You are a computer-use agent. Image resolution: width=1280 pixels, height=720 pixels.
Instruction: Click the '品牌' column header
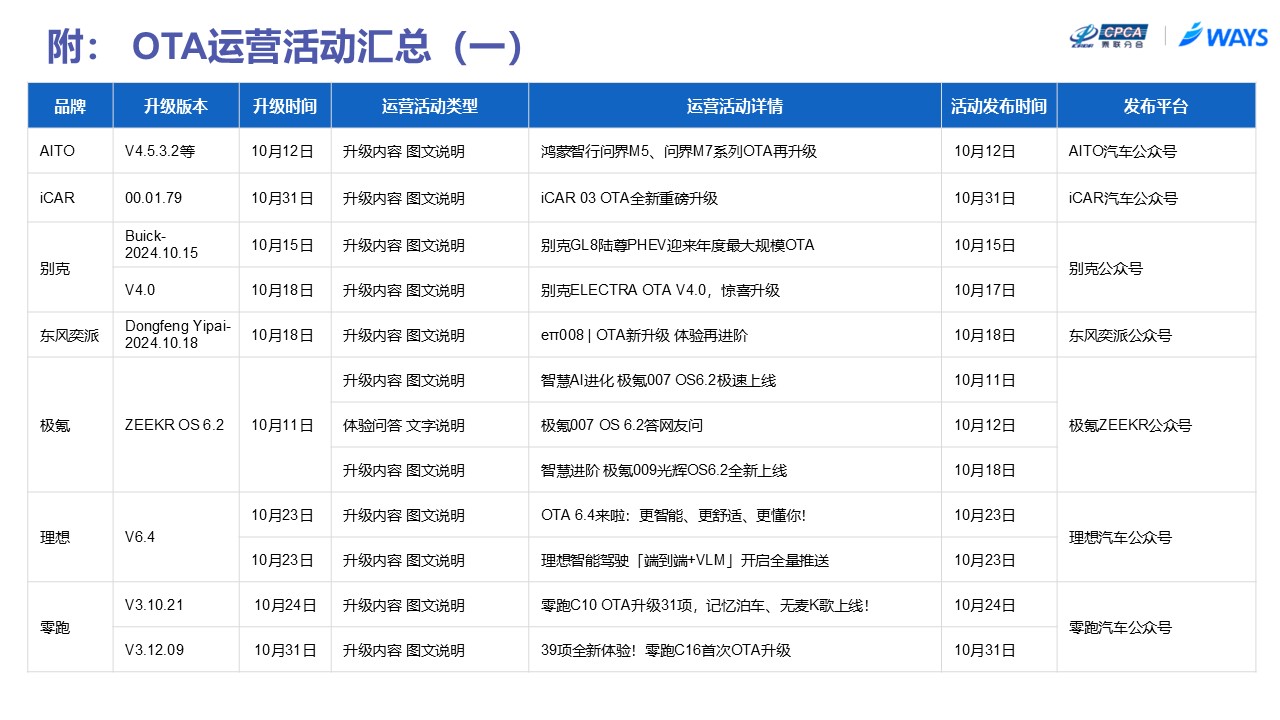click(x=70, y=106)
